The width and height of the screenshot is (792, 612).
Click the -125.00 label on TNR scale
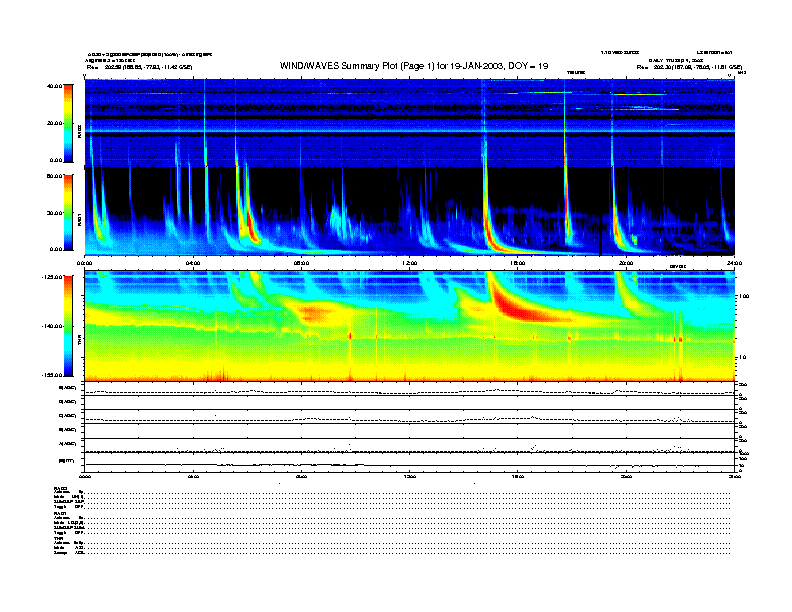pos(52,277)
